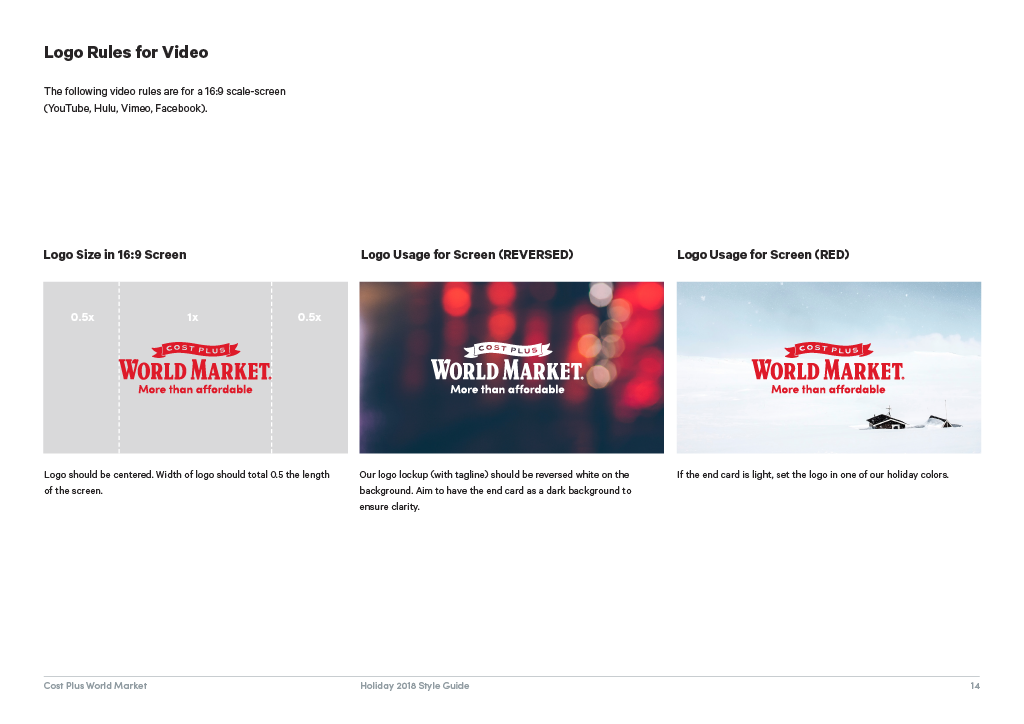Click the red World Market logo on the snowy image

coord(828,369)
